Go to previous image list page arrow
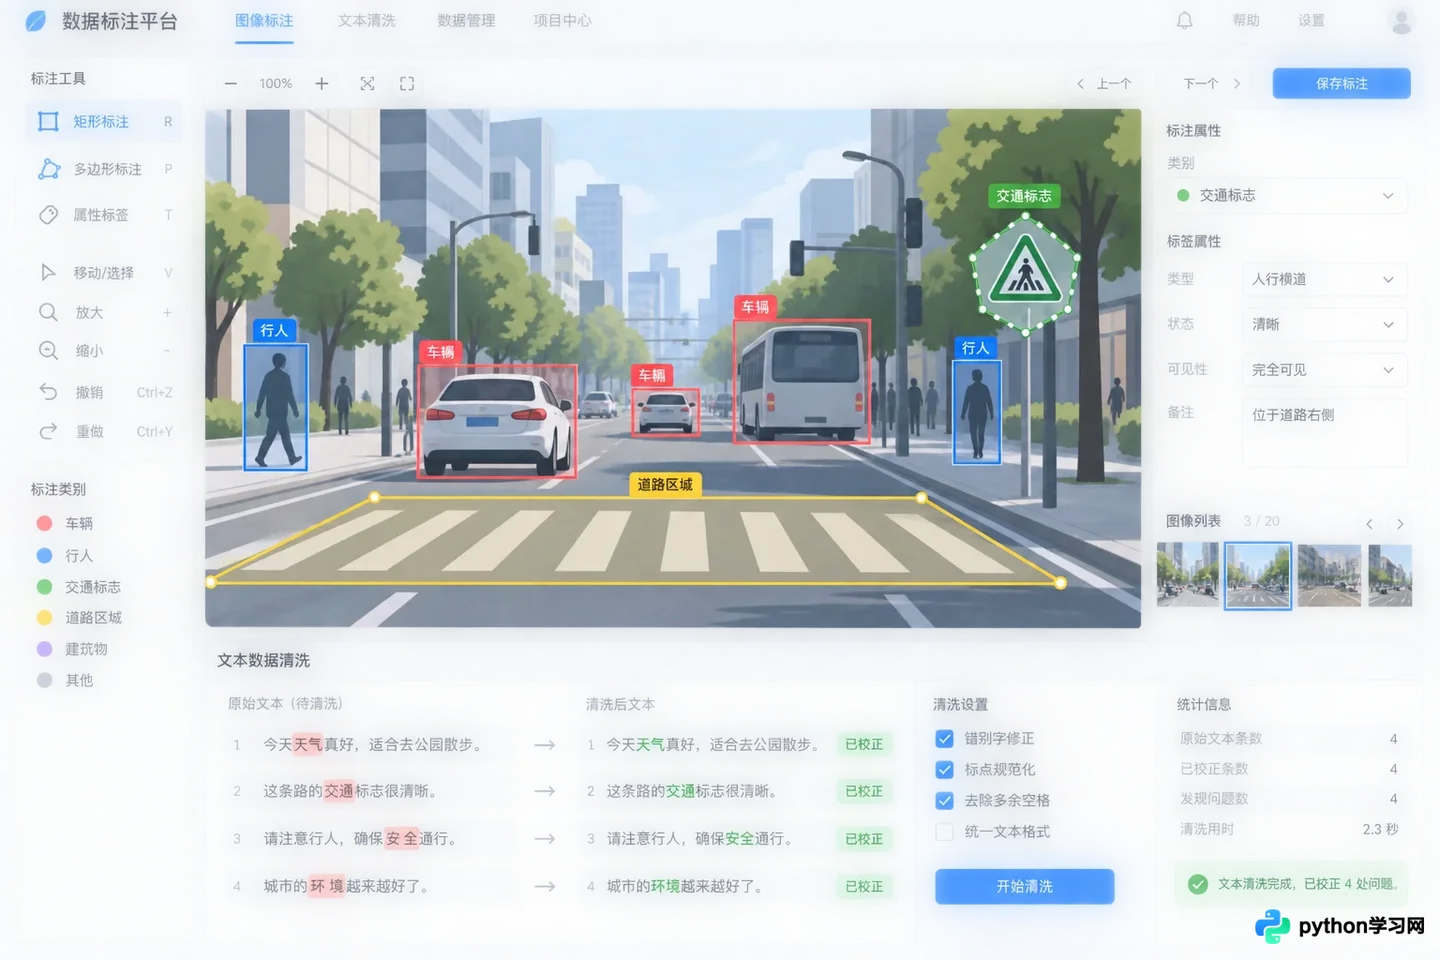 [1369, 523]
